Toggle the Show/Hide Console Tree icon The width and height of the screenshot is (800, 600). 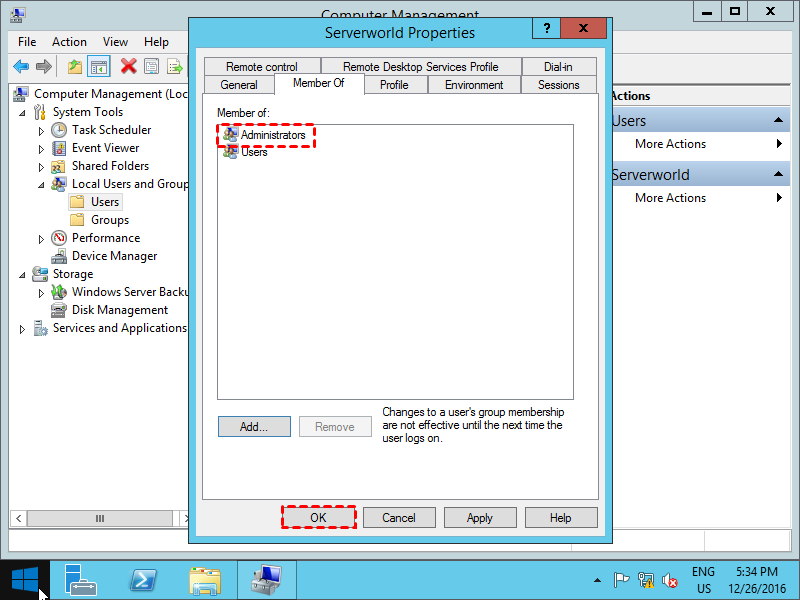(x=99, y=66)
